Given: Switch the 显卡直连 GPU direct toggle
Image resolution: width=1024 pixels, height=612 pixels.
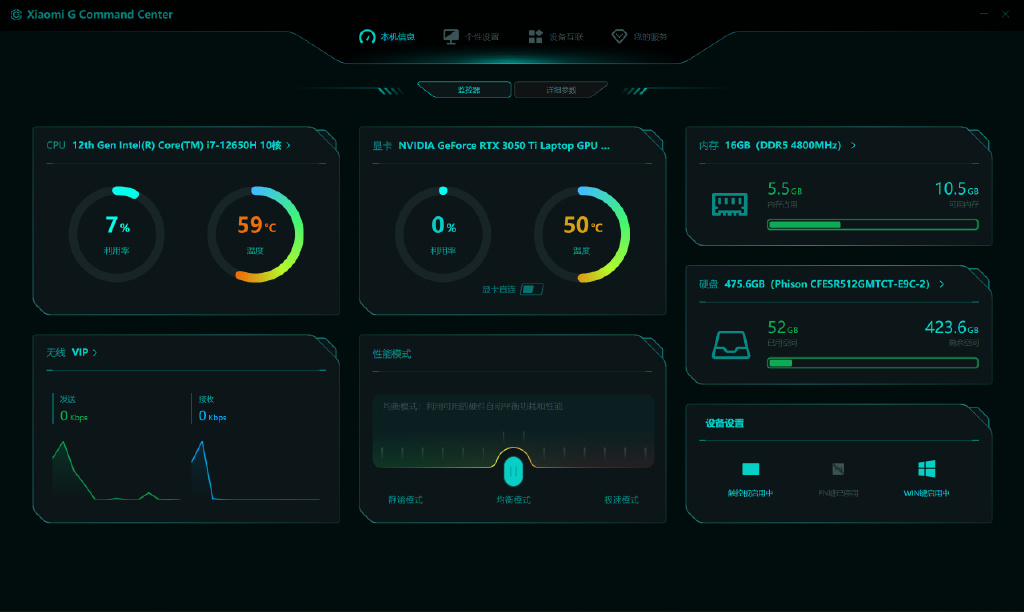Looking at the screenshot, I should pyautogui.click(x=532, y=289).
